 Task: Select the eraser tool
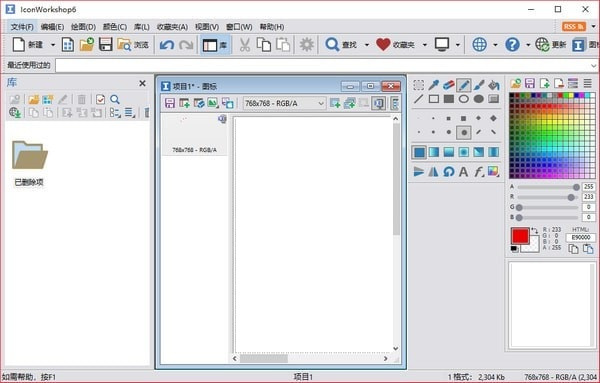[x=448, y=85]
